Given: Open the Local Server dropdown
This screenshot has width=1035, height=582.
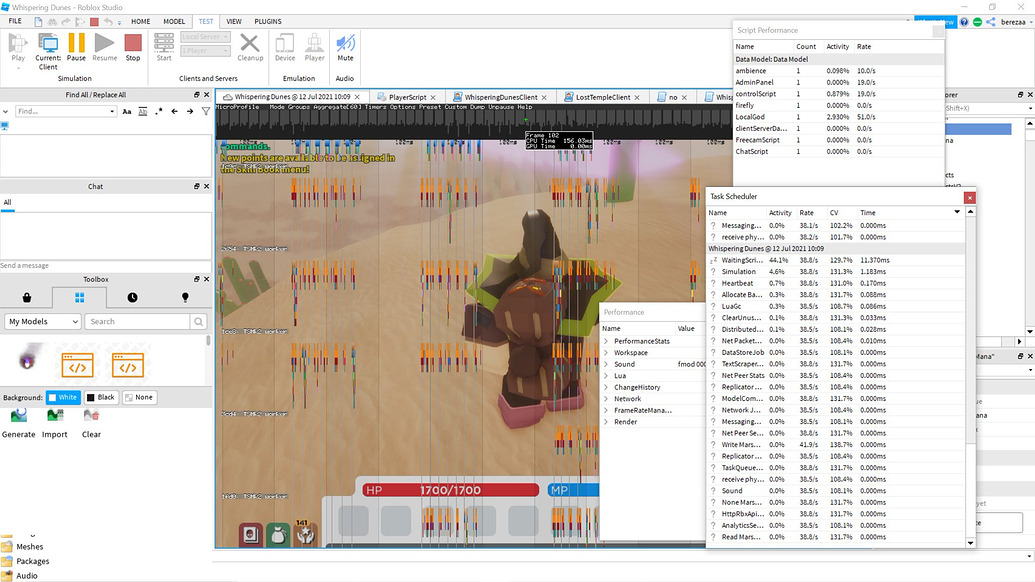Looking at the screenshot, I should pos(205,37).
